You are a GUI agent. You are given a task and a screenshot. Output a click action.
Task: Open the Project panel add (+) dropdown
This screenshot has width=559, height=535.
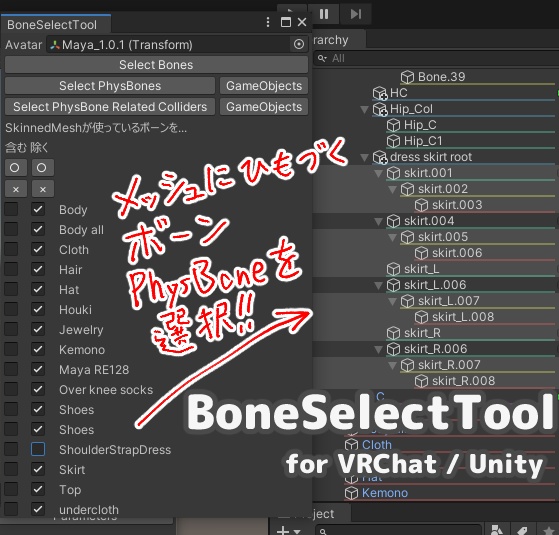pos(288,531)
